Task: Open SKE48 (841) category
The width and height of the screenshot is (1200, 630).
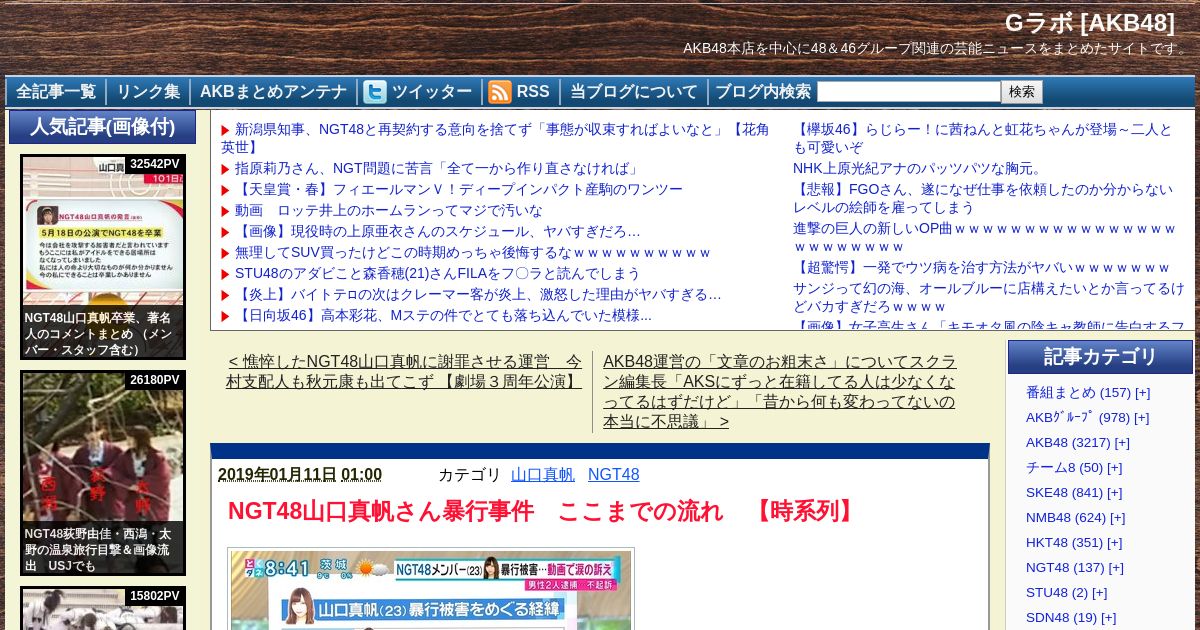Action: click(1064, 493)
